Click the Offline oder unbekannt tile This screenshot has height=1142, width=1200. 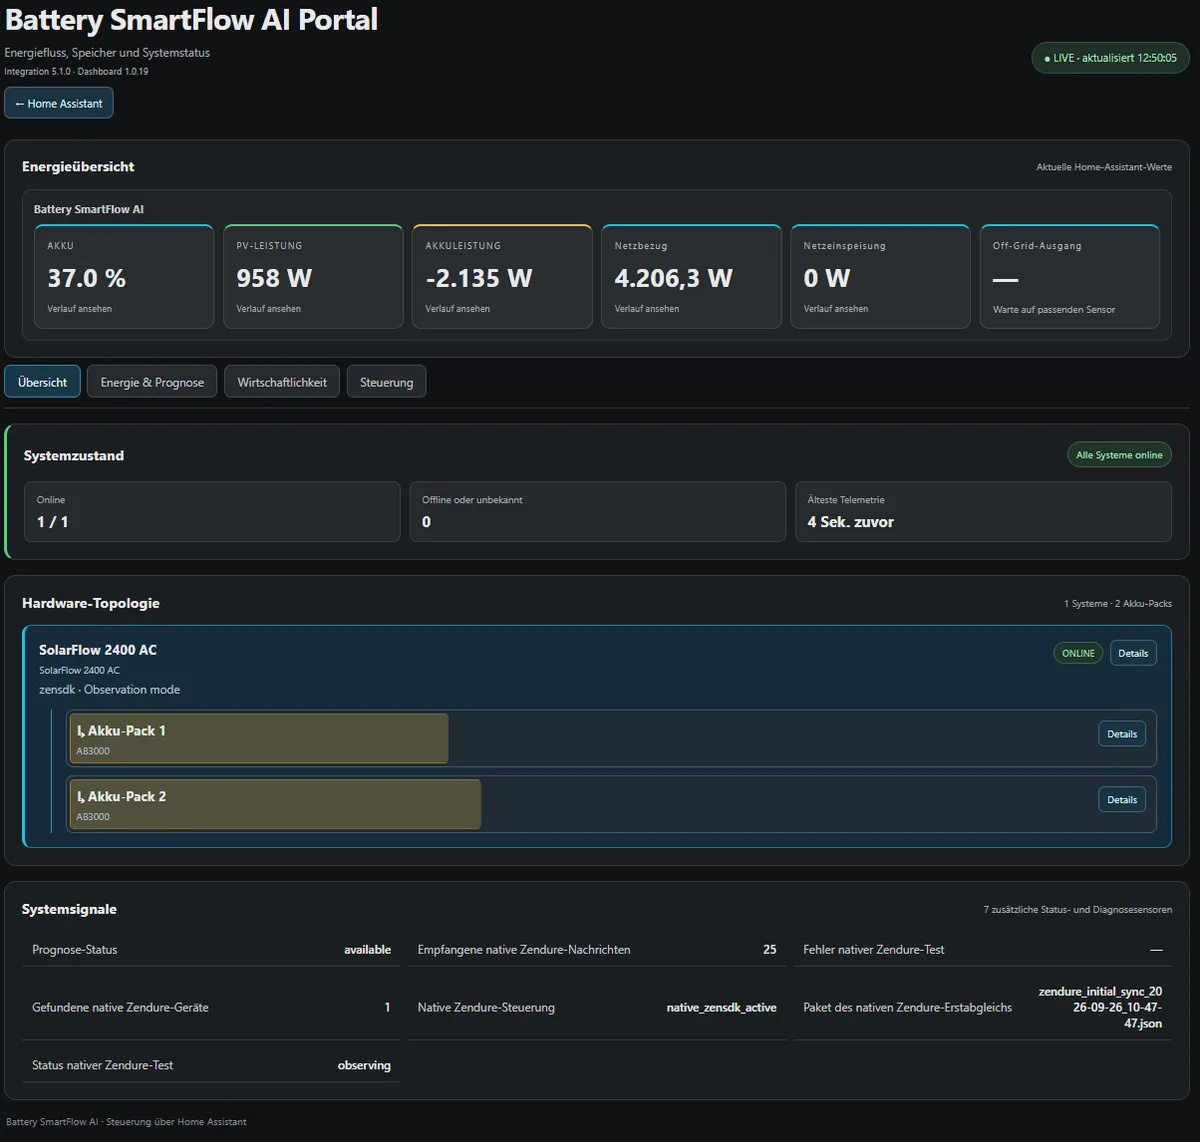pos(597,512)
